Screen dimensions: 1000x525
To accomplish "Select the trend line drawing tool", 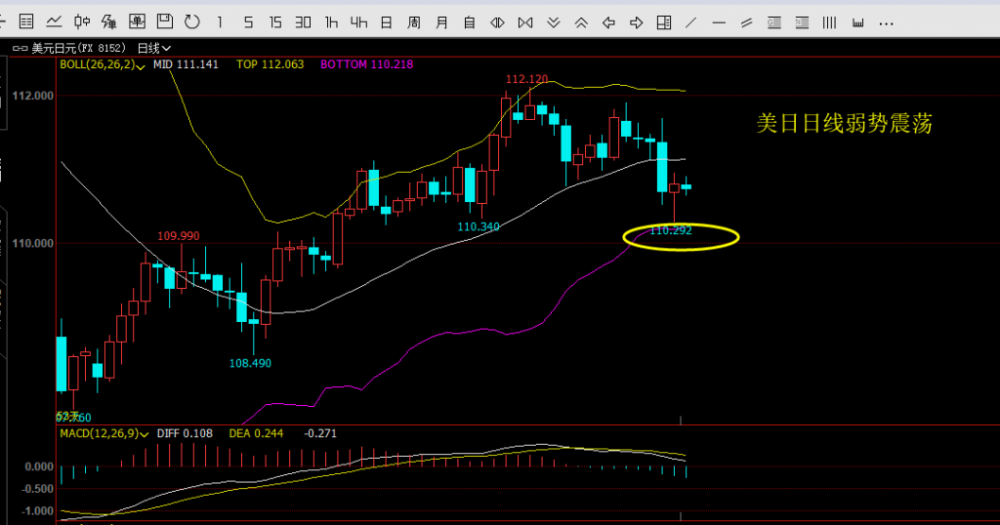I will click(691, 22).
